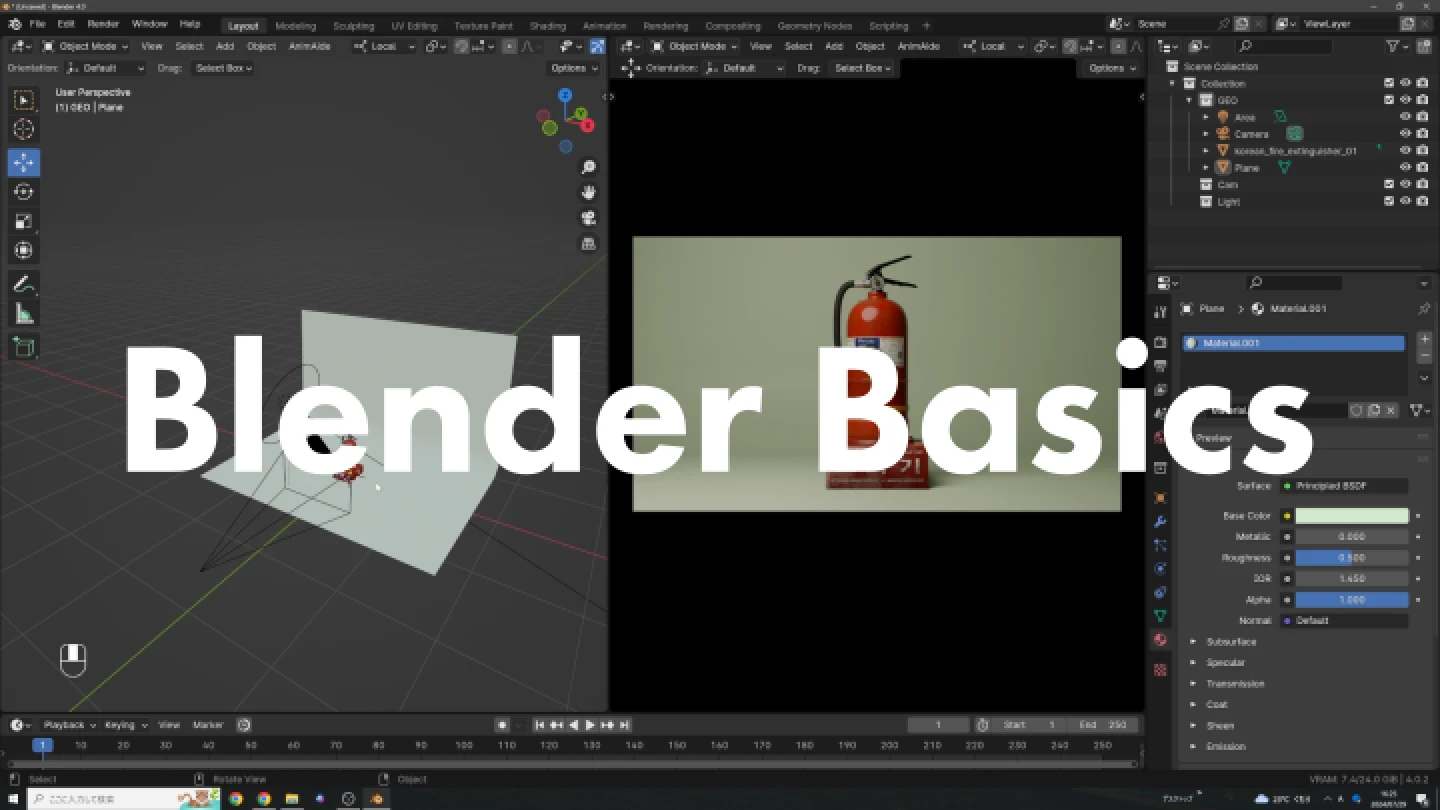Open Physics properties tab icon
The image size is (1440, 810).
coord(1160,569)
